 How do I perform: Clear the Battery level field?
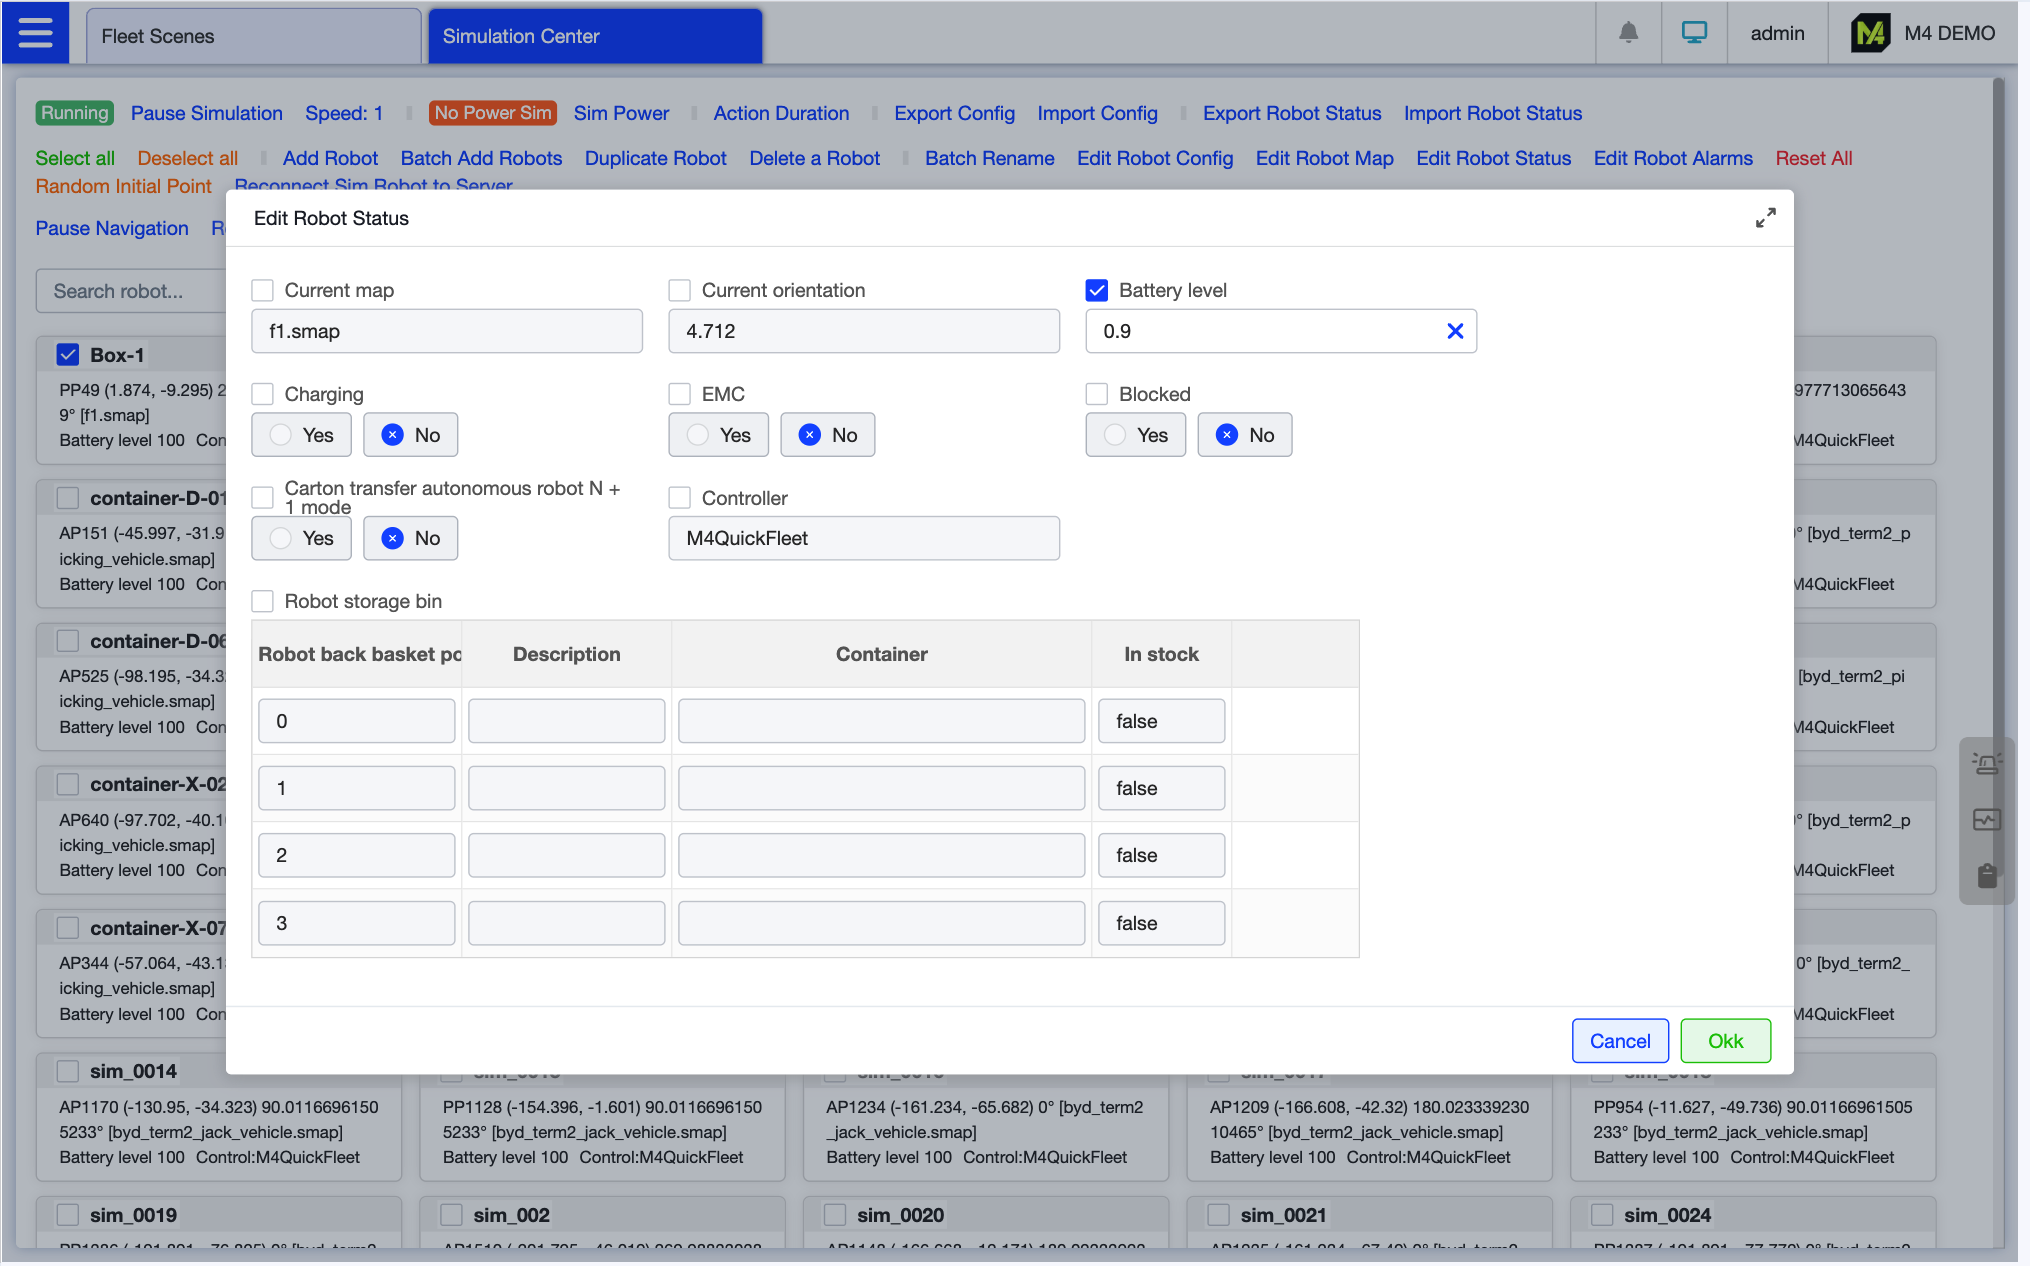pos(1455,331)
